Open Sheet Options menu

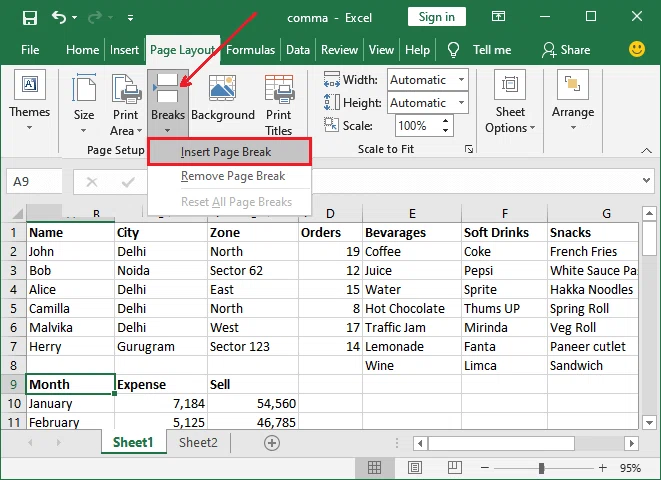click(510, 102)
